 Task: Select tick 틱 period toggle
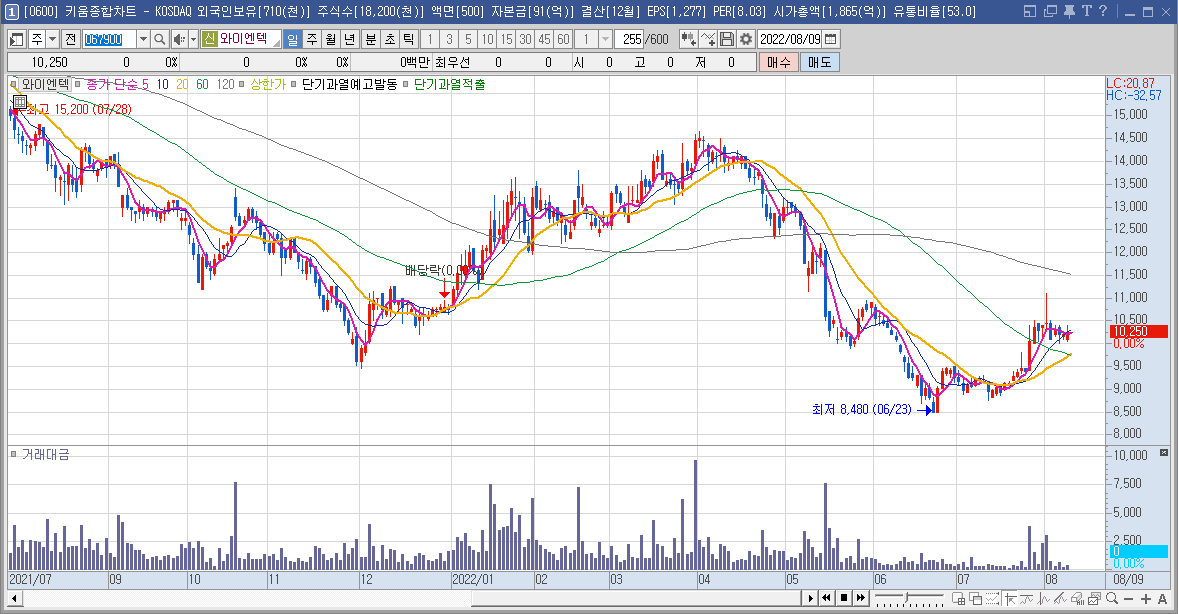click(x=408, y=39)
